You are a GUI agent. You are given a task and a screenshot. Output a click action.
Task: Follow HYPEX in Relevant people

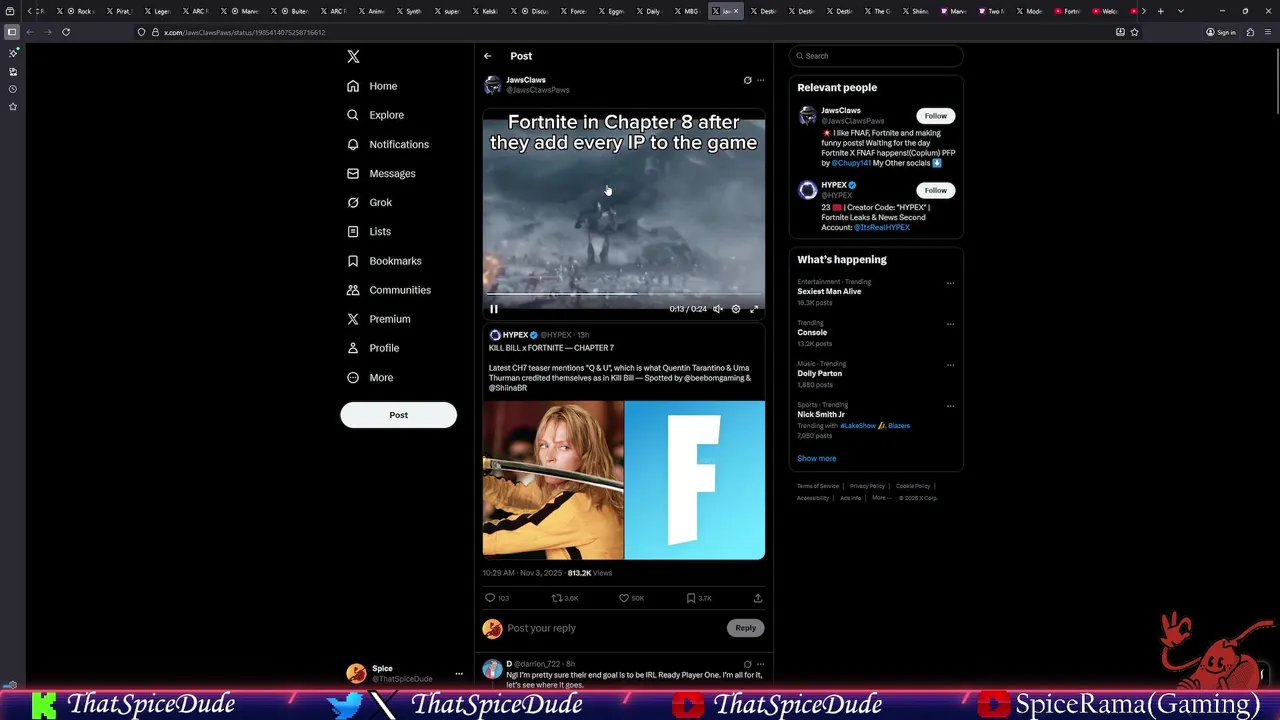point(936,190)
